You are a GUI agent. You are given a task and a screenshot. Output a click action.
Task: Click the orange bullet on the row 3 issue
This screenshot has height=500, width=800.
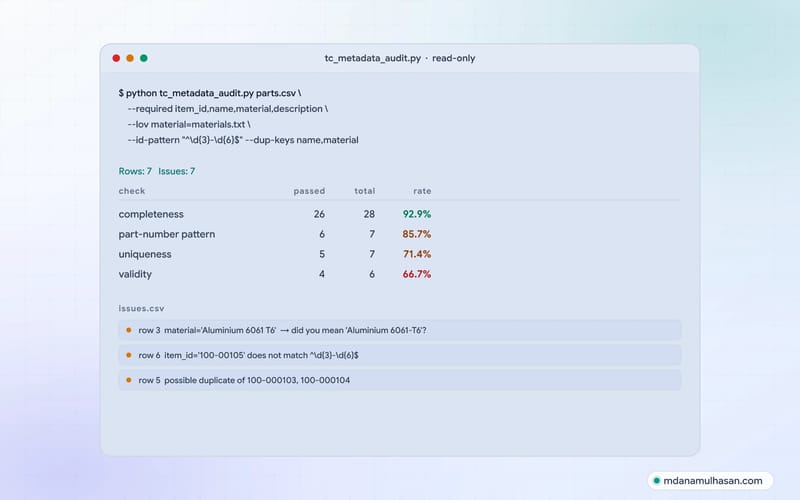point(129,330)
